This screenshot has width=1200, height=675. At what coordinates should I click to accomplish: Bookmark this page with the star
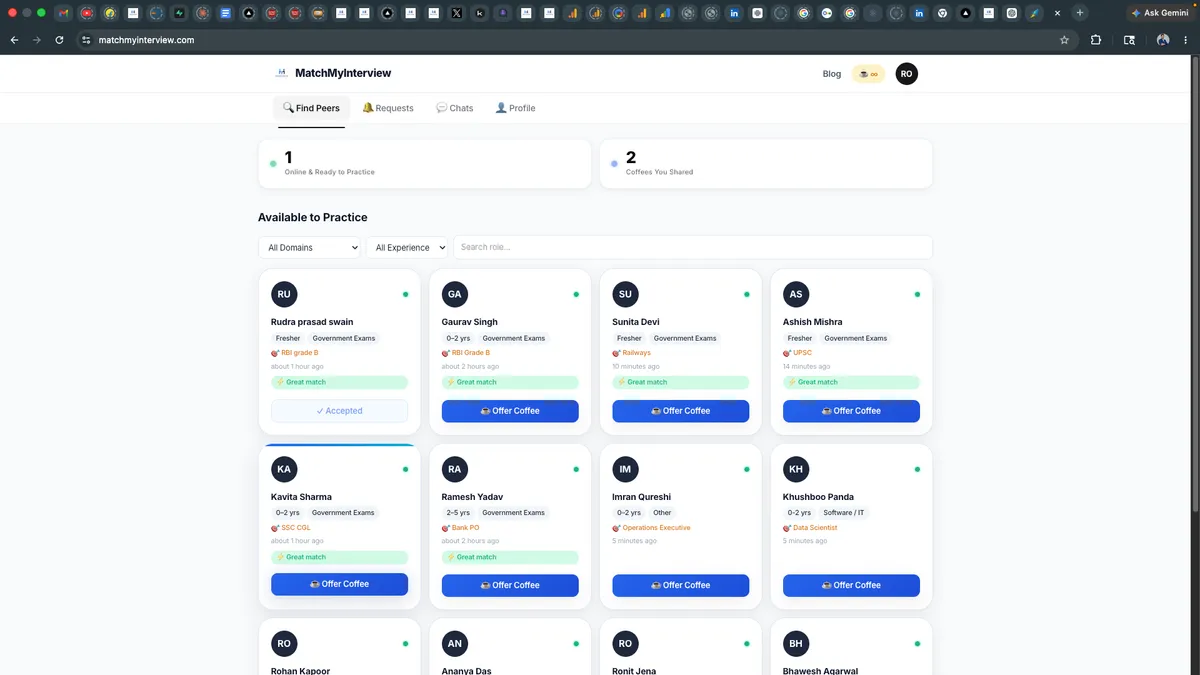1064,40
